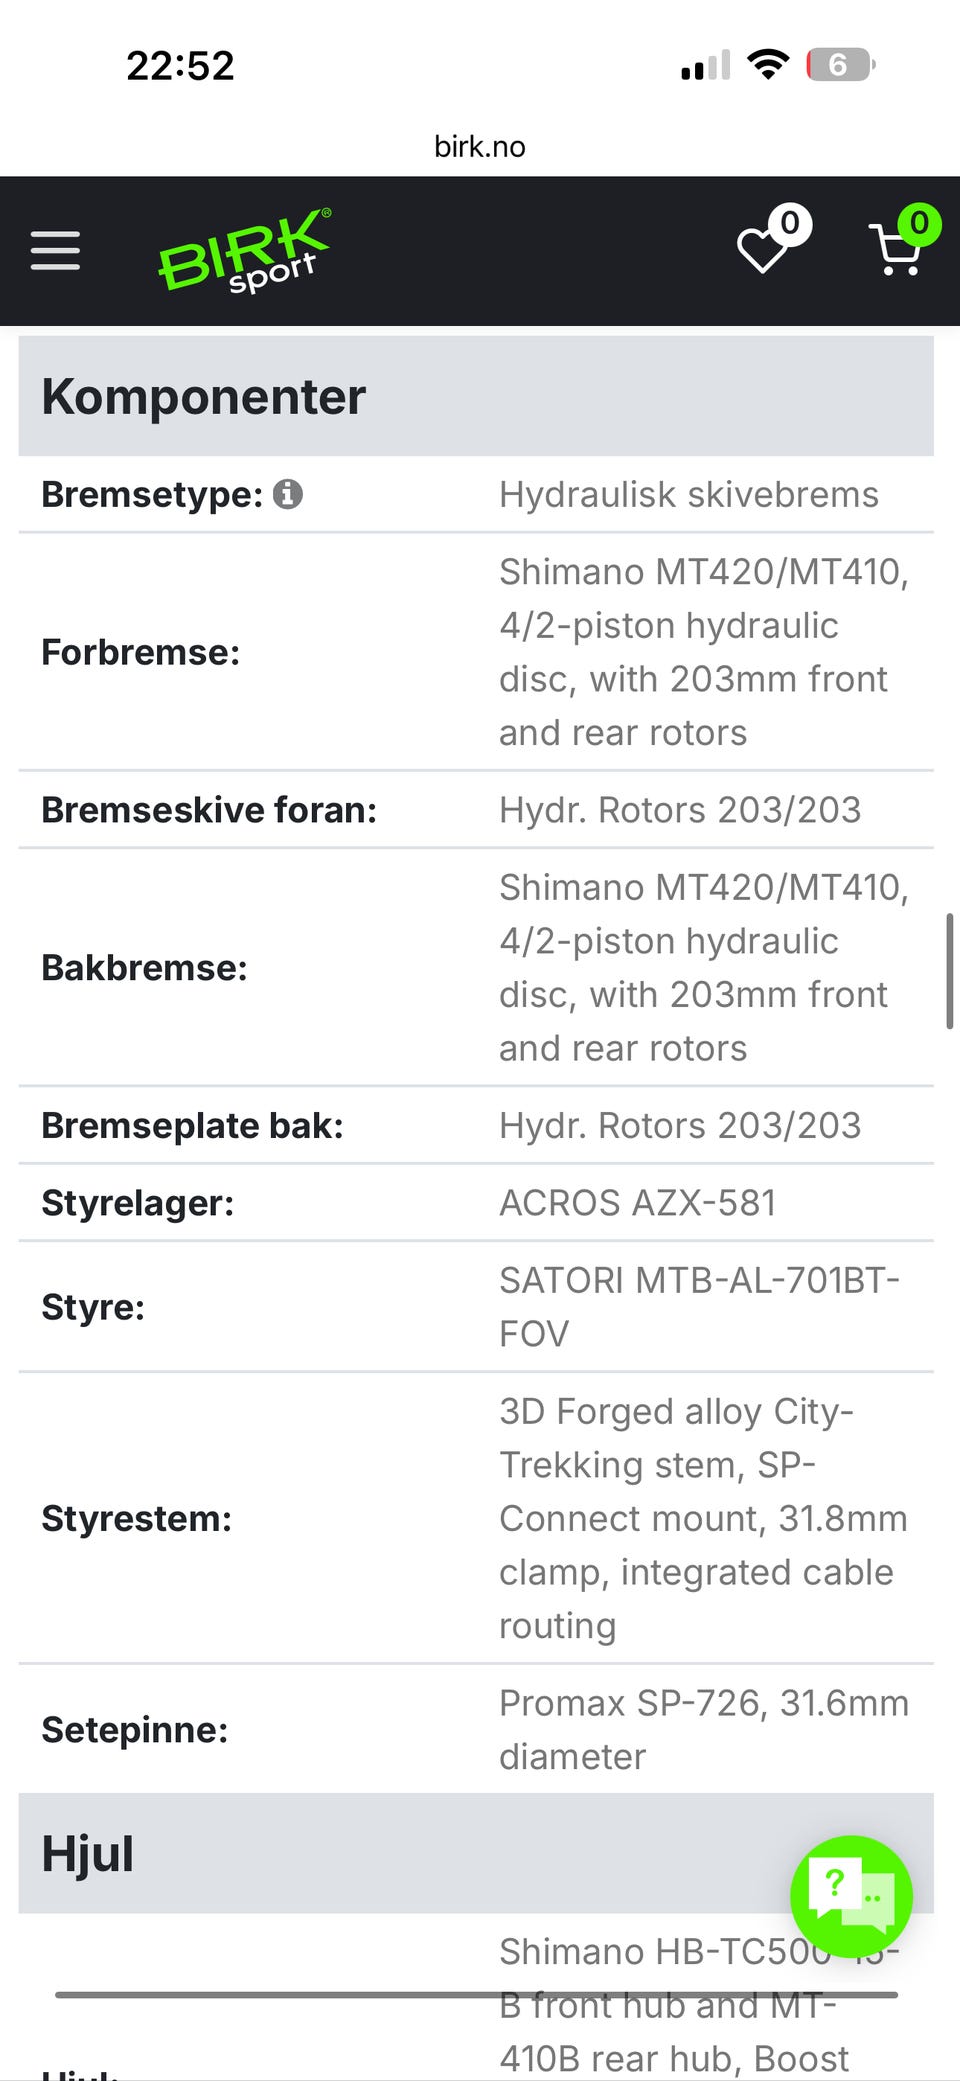Image resolution: width=960 pixels, height=2081 pixels.
Task: Tap the Birk Sport logo
Action: pos(245,250)
